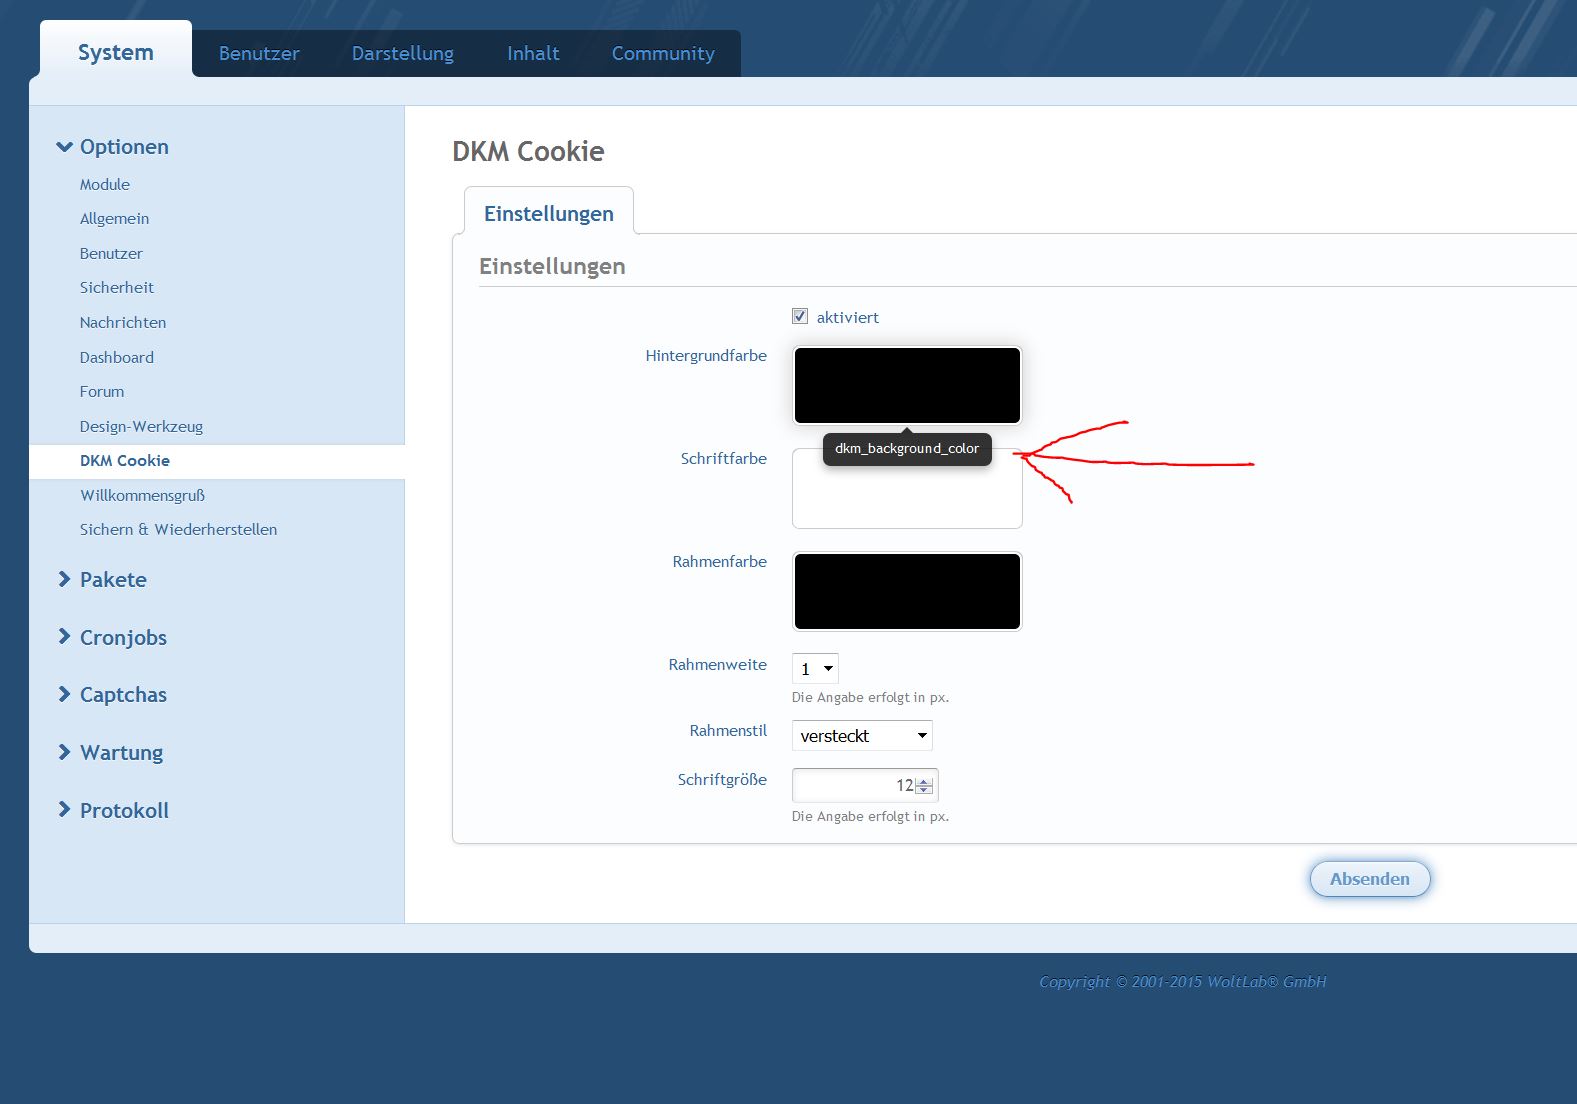Select the Einstellungen tab

click(x=549, y=213)
